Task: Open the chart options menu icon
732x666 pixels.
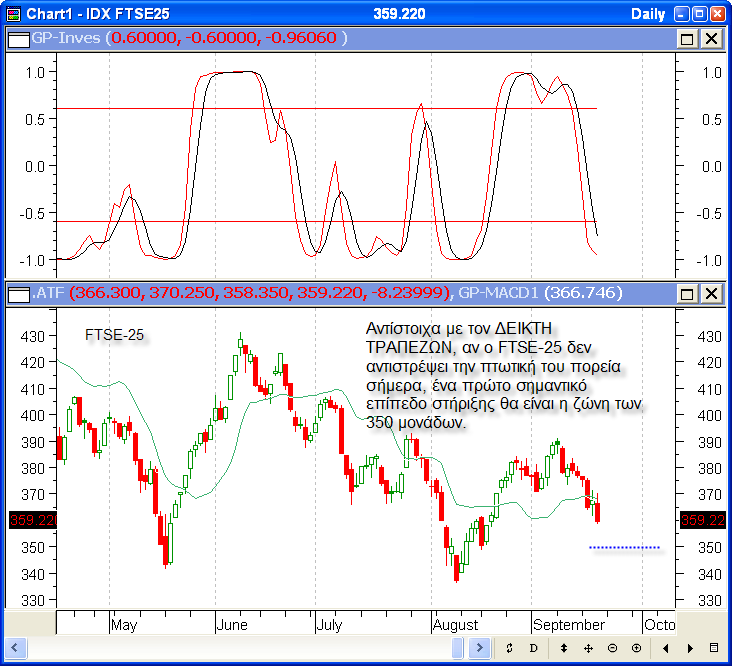Action: (x=713, y=648)
